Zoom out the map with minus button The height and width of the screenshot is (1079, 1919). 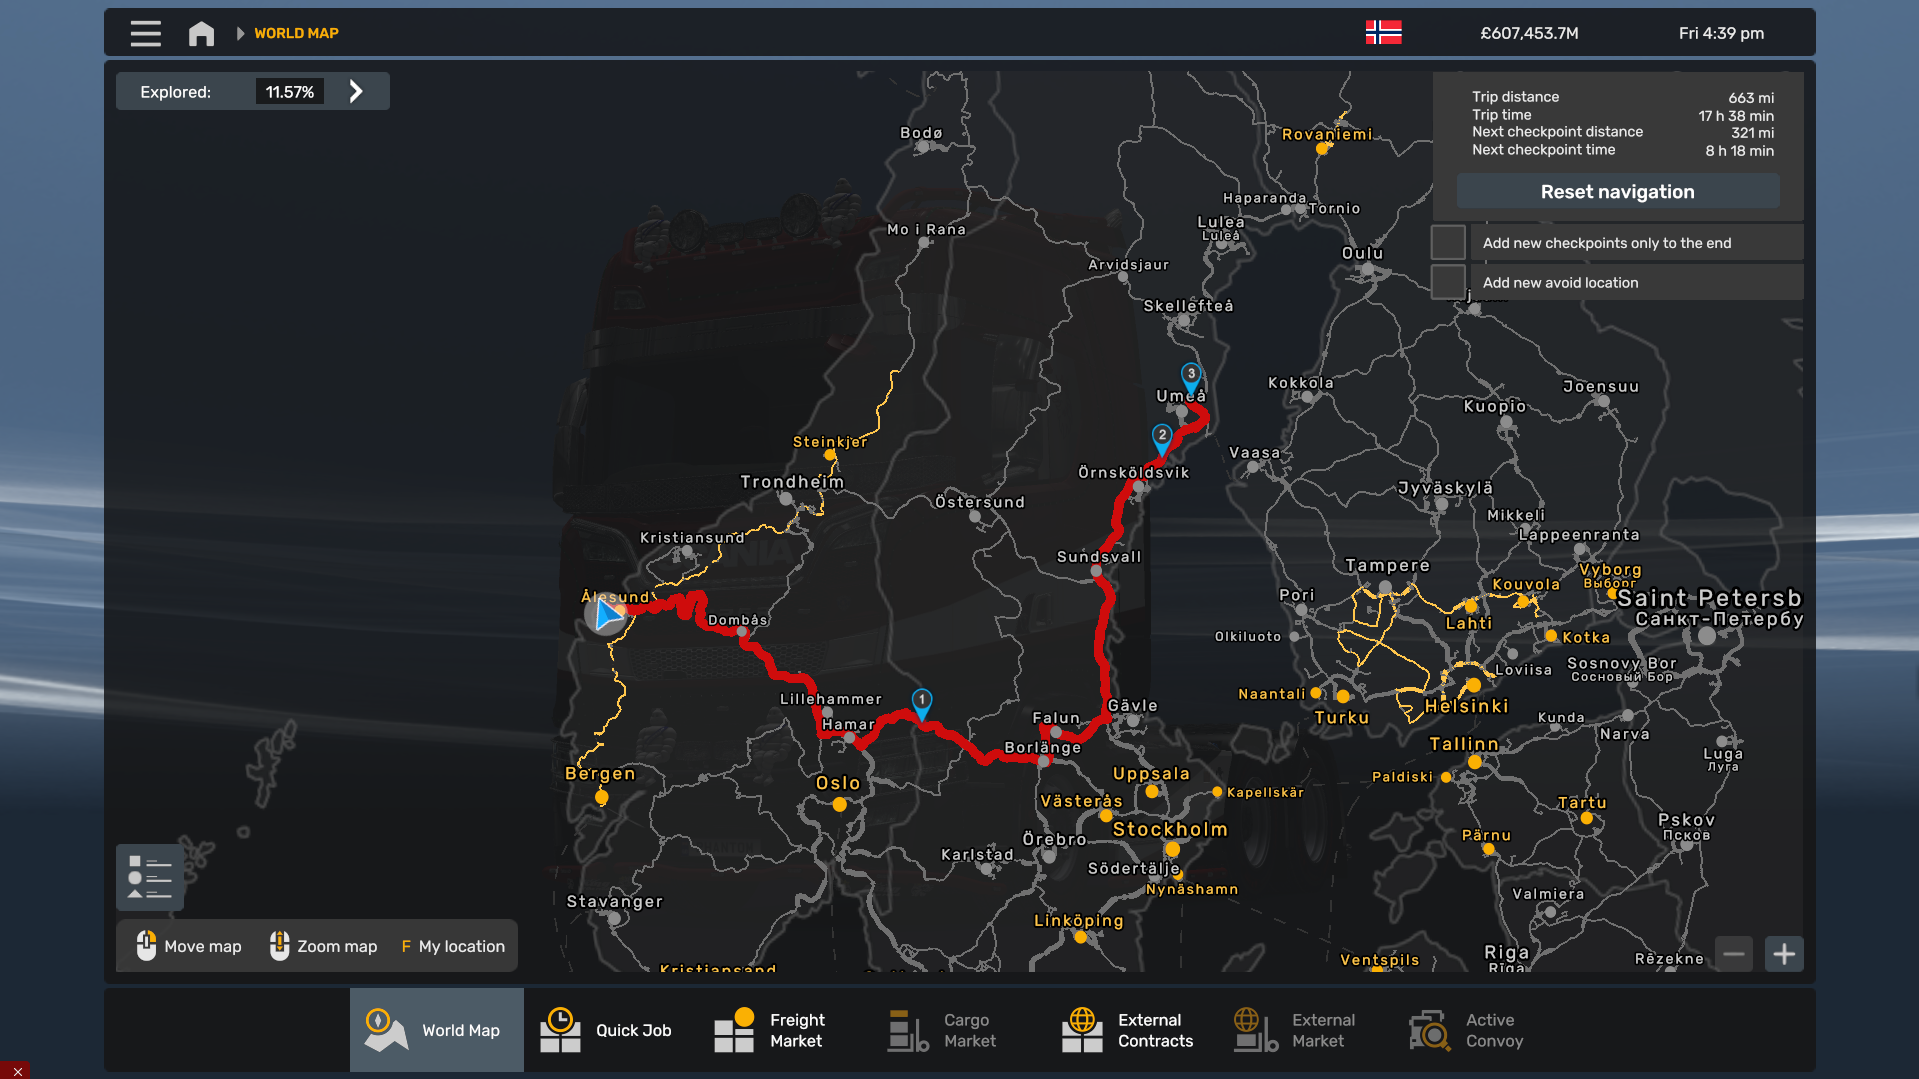(x=1734, y=954)
